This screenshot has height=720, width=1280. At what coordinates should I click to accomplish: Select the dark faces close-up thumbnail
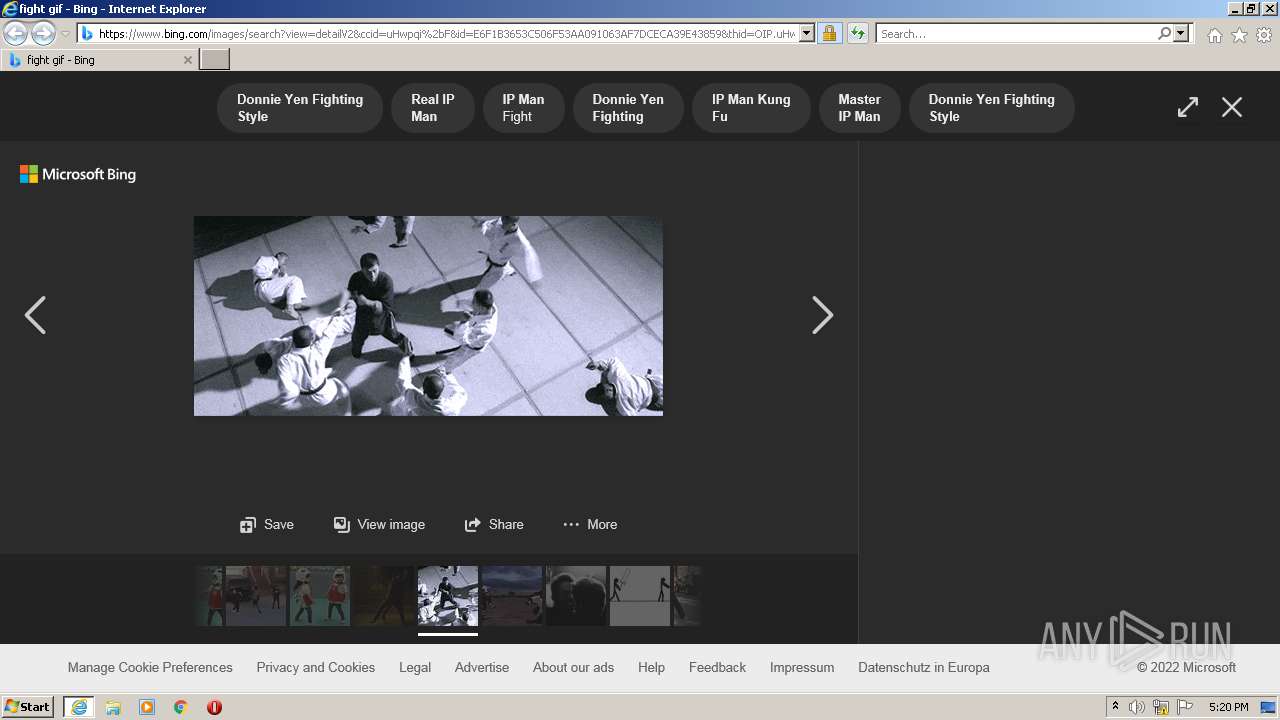point(576,596)
